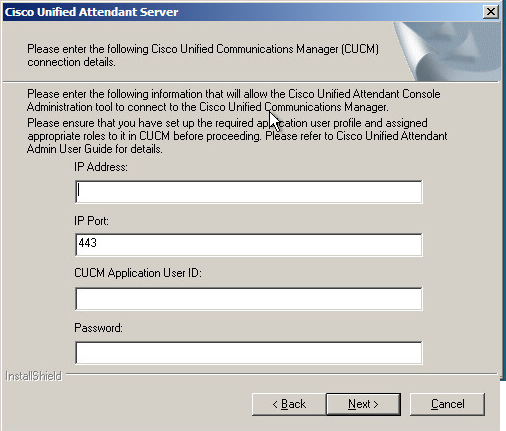506x431 pixels.
Task: Click the application user profile instructions paragraph
Action: click(237, 130)
